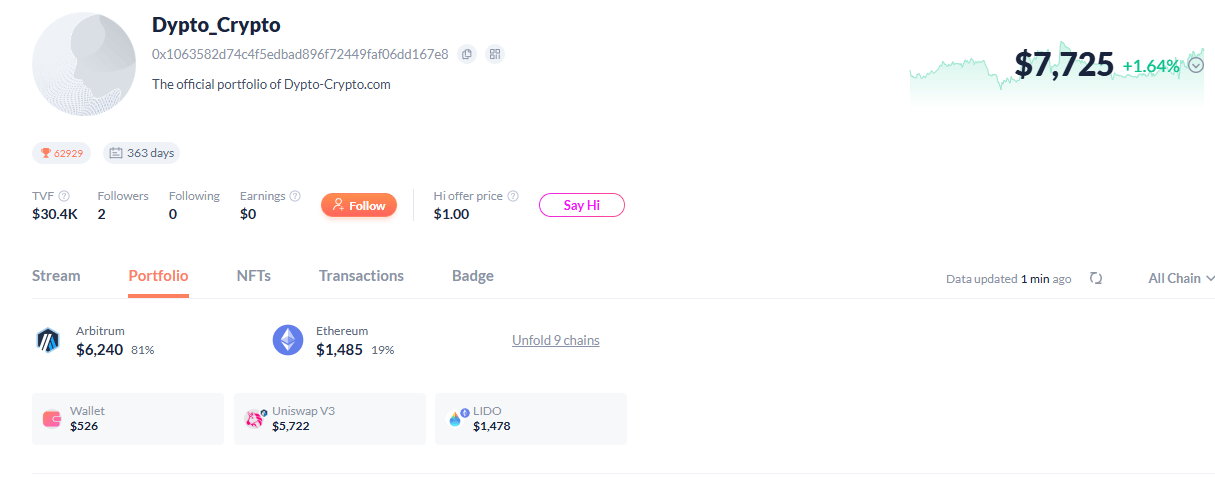The height and width of the screenshot is (483, 1215).
Task: Click the Hi offer price help icon
Action: pos(513,196)
